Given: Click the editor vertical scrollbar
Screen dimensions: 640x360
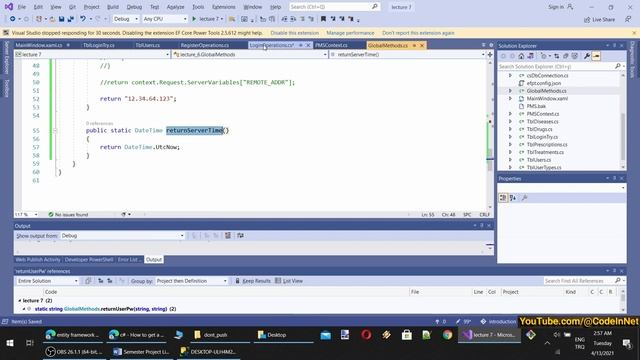Looking at the screenshot, I should [490, 135].
